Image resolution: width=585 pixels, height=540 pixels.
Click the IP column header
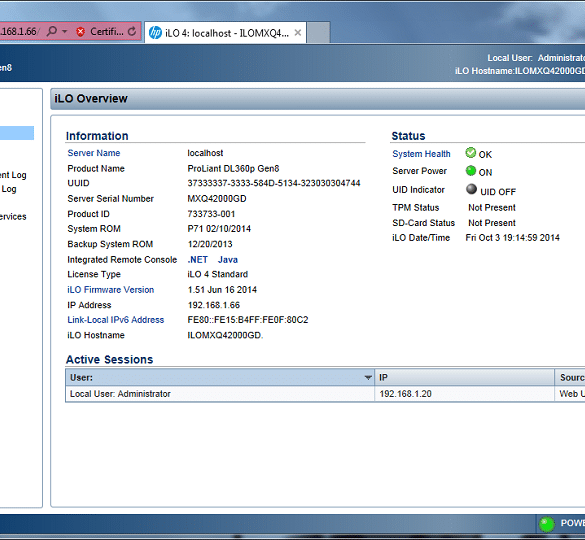pos(464,378)
